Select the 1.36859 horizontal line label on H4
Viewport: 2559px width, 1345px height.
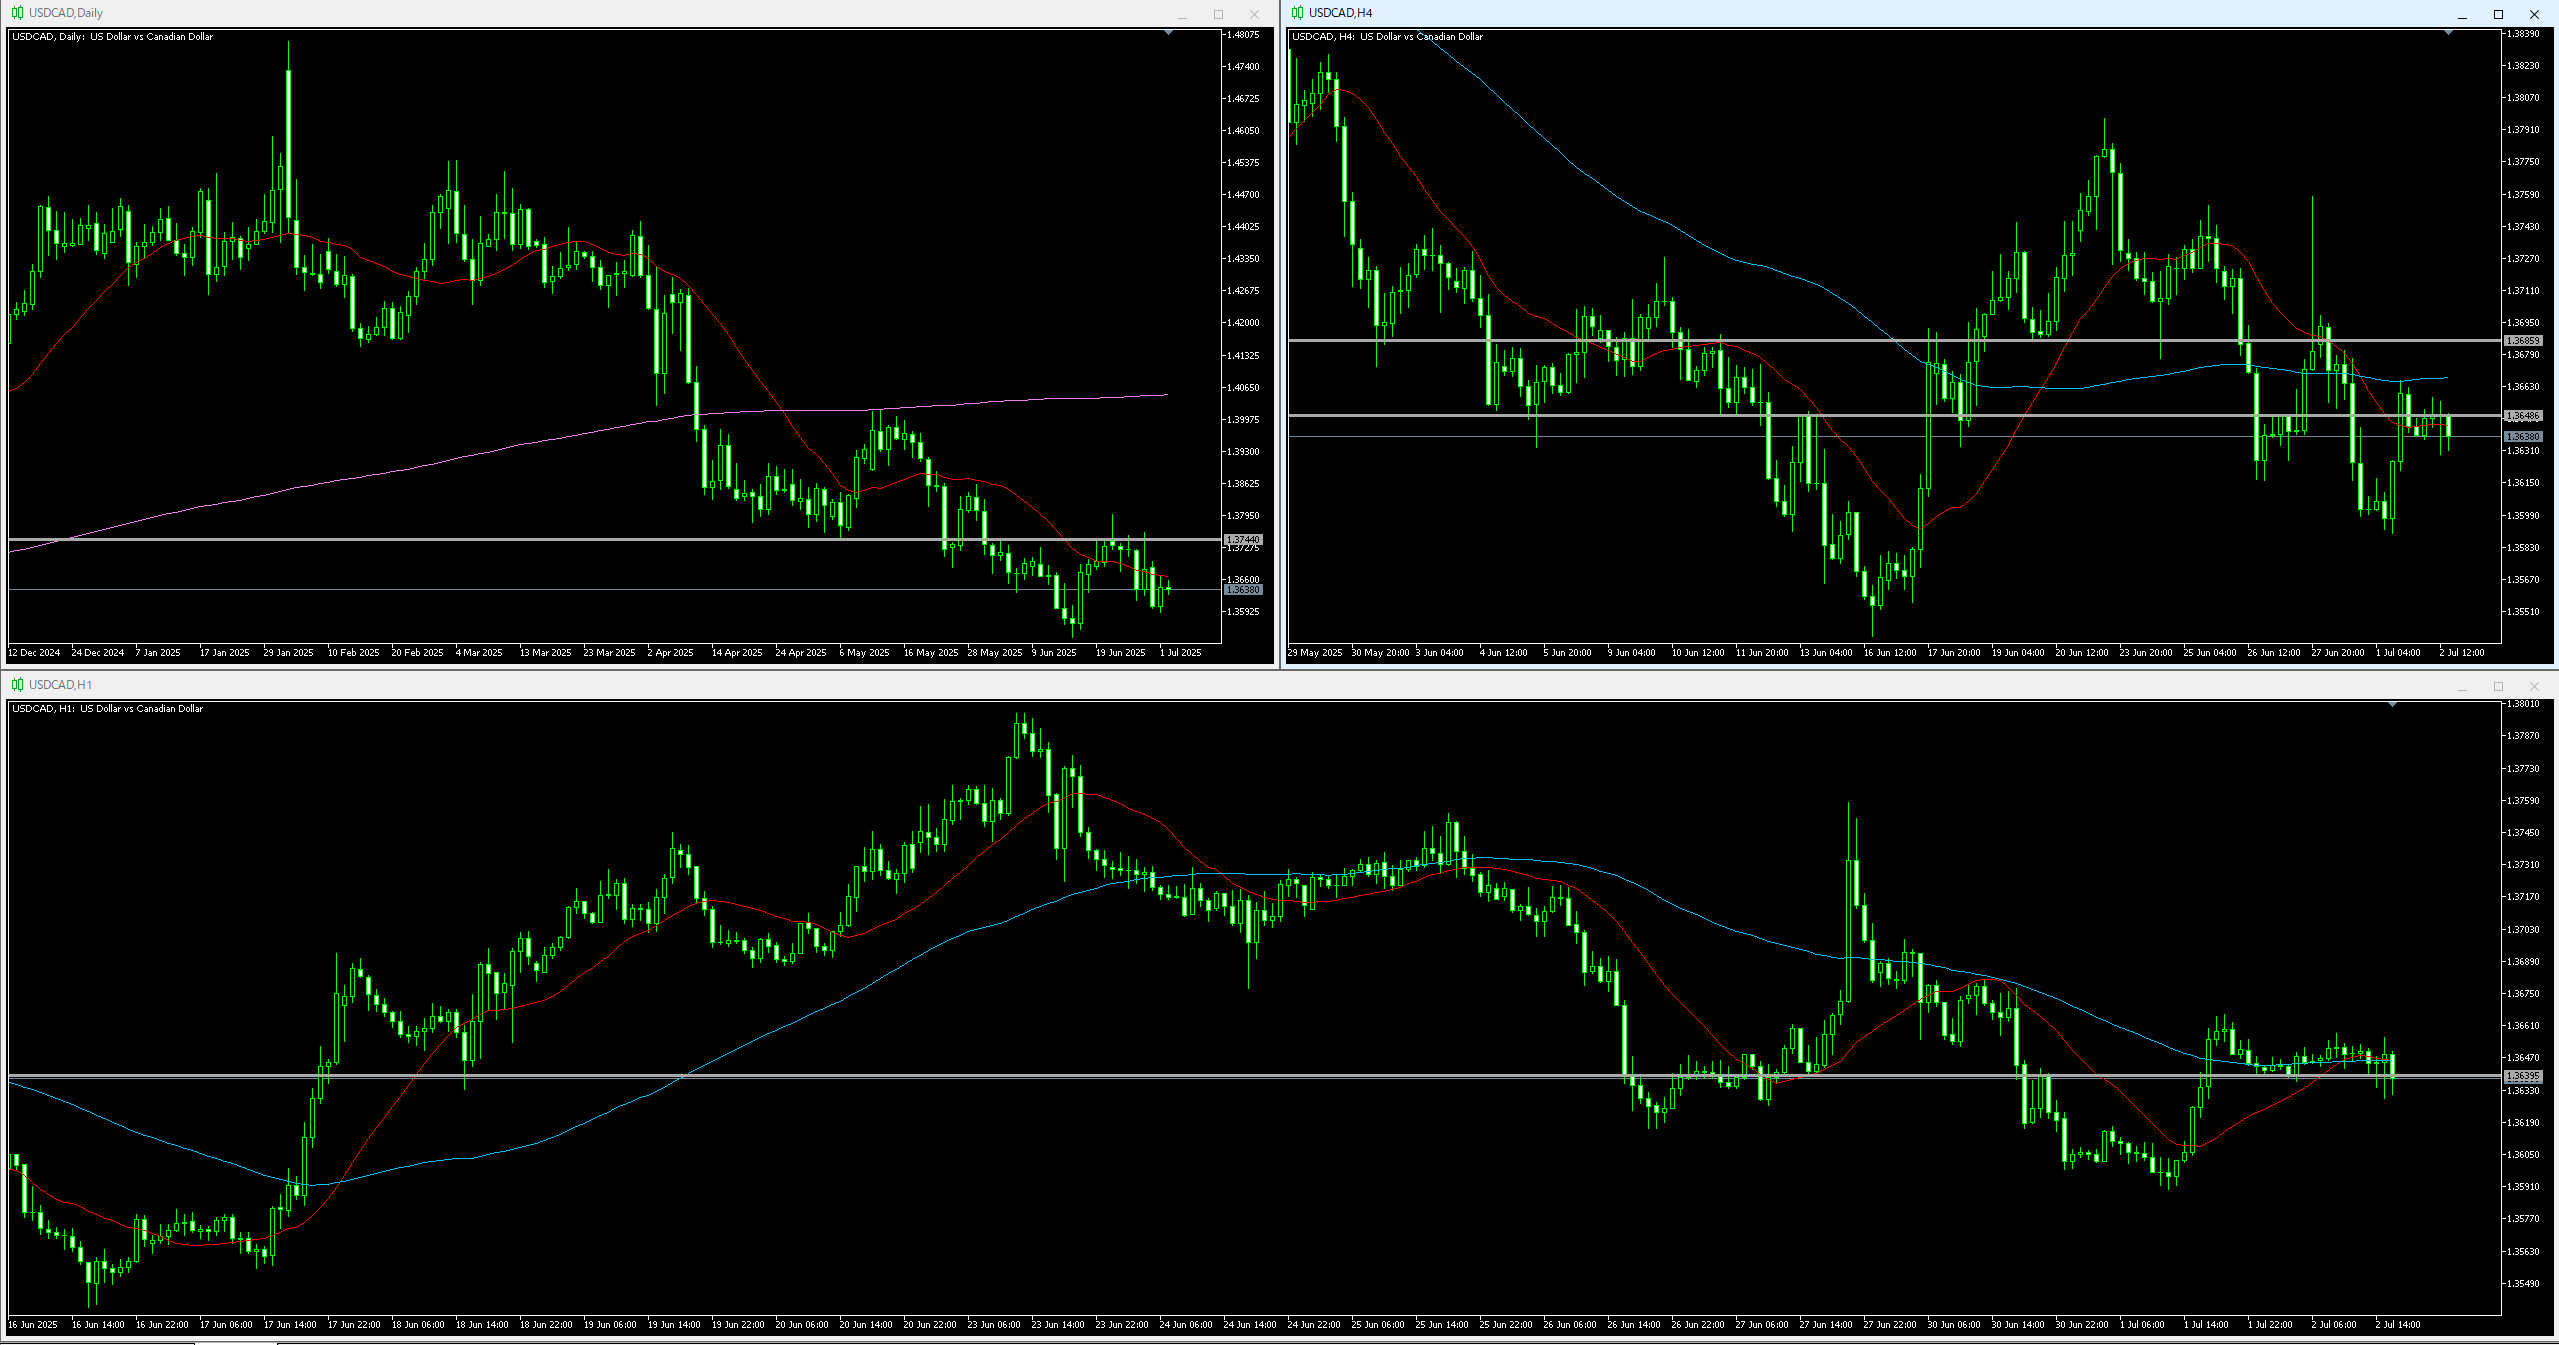(2523, 341)
